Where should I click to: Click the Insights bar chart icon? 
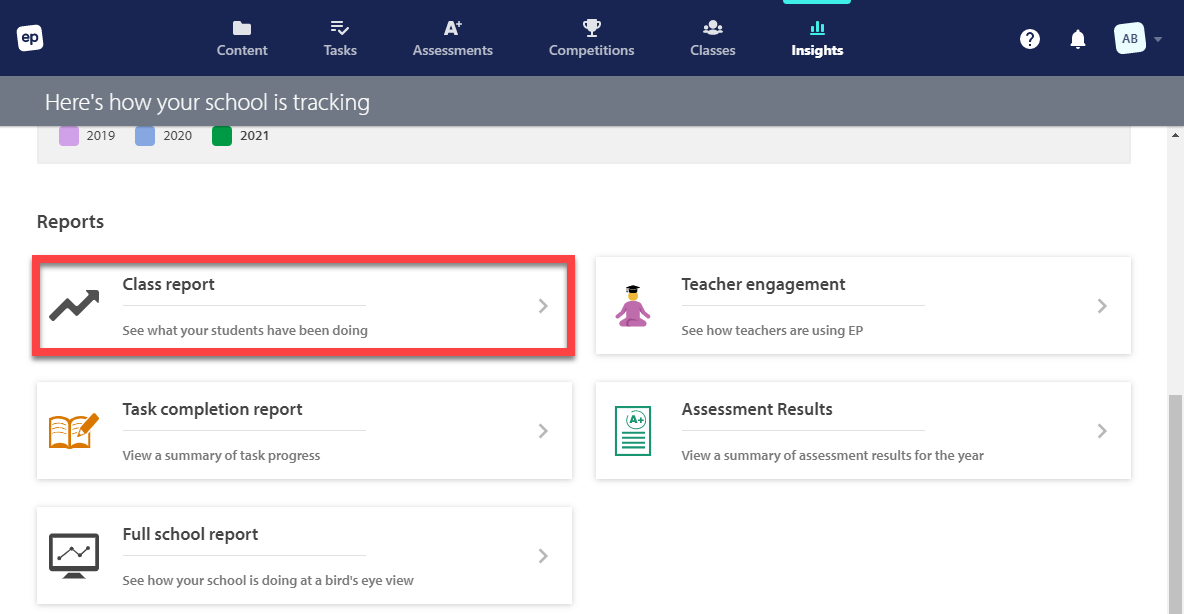point(817,28)
